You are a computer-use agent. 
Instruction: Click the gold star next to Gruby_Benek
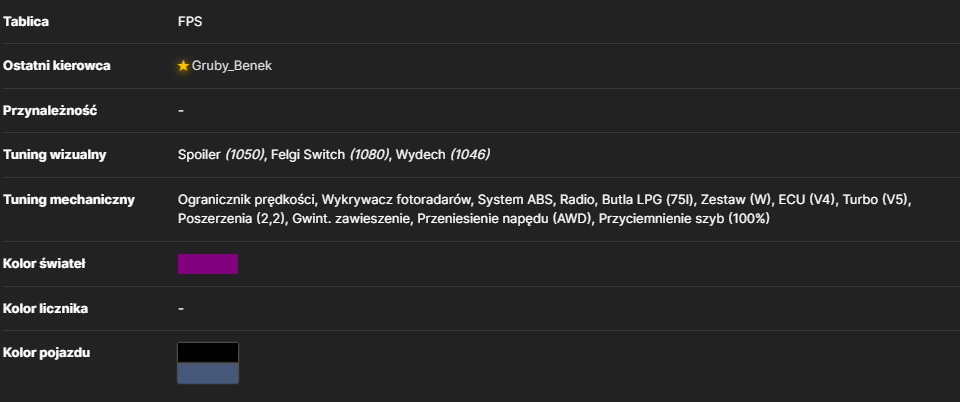(183, 65)
